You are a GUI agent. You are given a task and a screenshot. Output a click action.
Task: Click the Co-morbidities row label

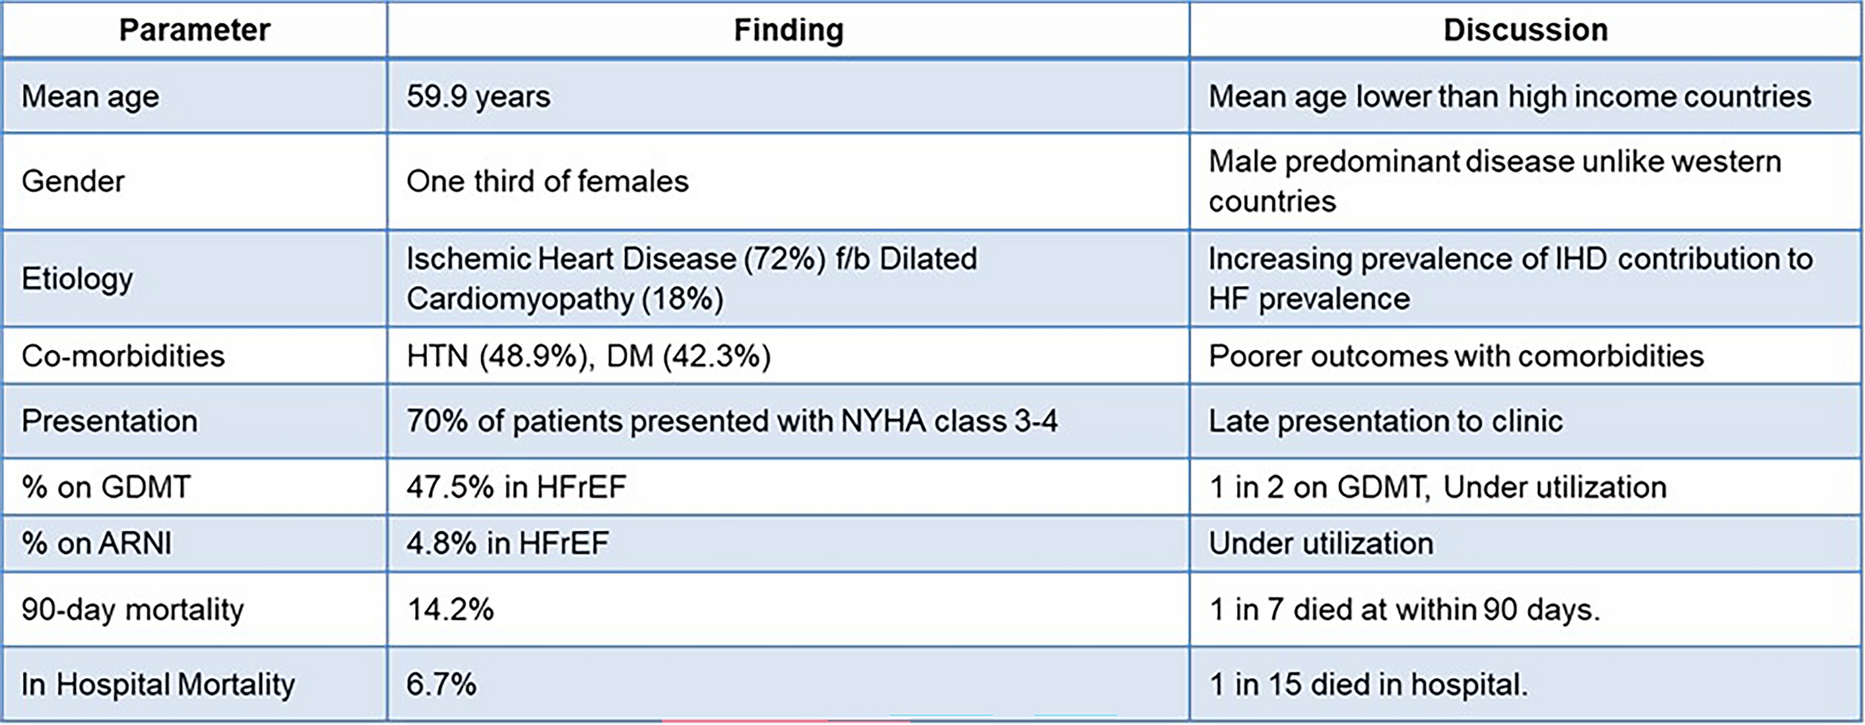123,356
